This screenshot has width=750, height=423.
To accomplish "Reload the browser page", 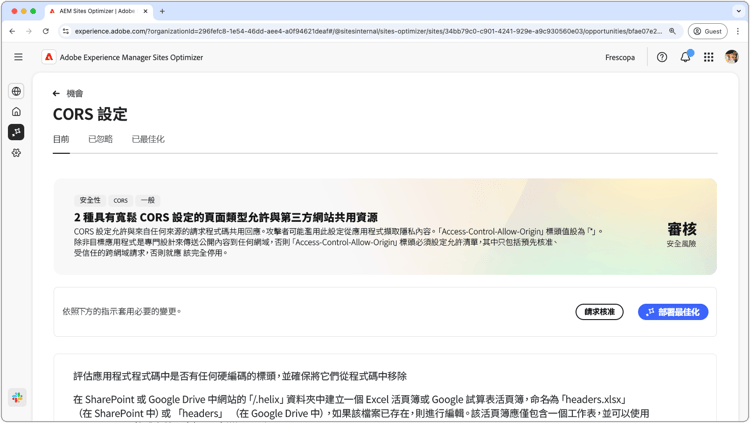I will coord(45,31).
